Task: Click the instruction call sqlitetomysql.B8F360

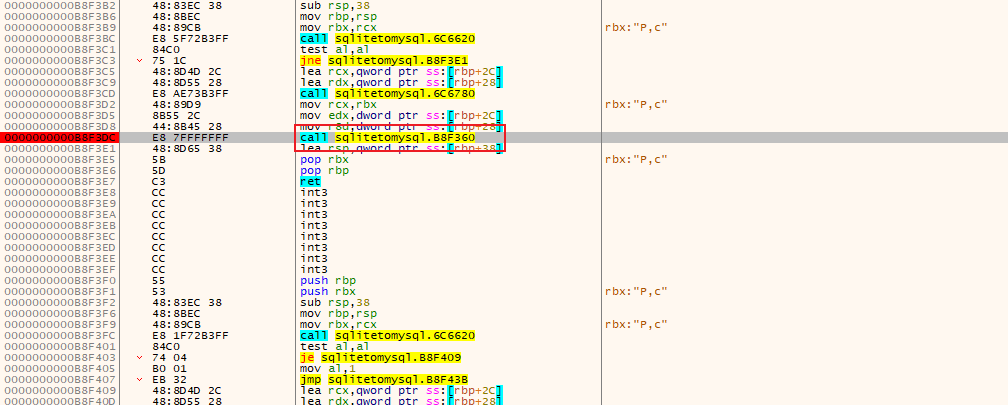Action: 388,138
